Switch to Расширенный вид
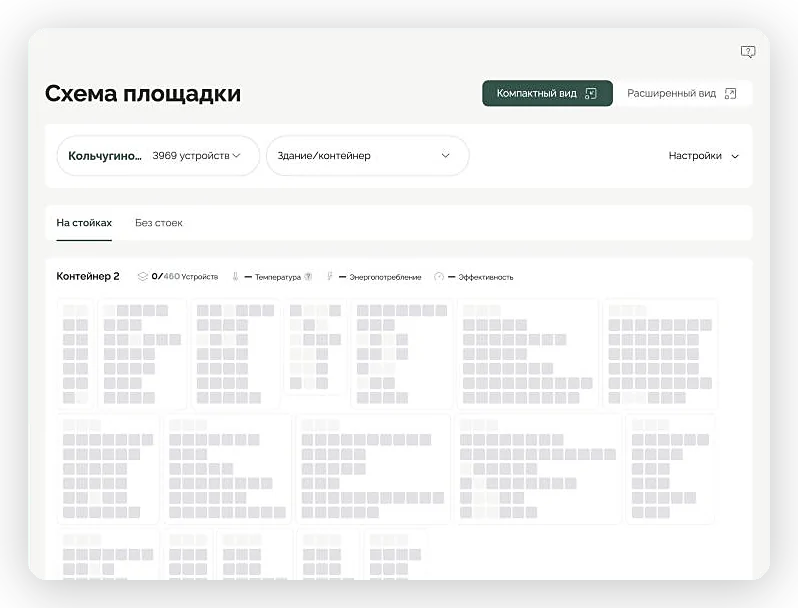Viewport: 798px width, 608px height. pos(682,93)
